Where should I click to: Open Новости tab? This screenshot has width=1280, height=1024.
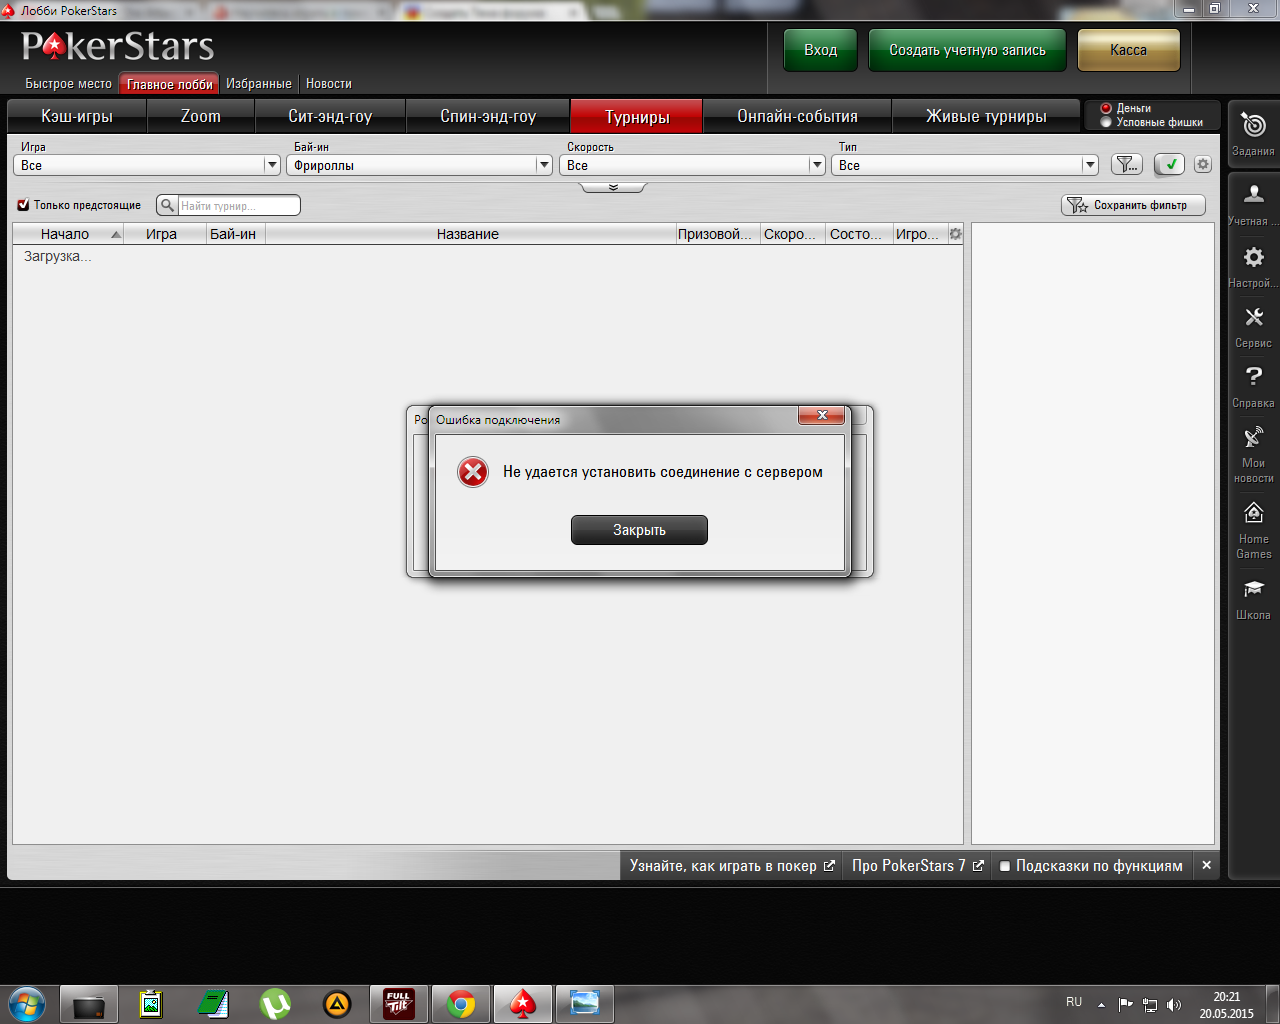point(329,84)
